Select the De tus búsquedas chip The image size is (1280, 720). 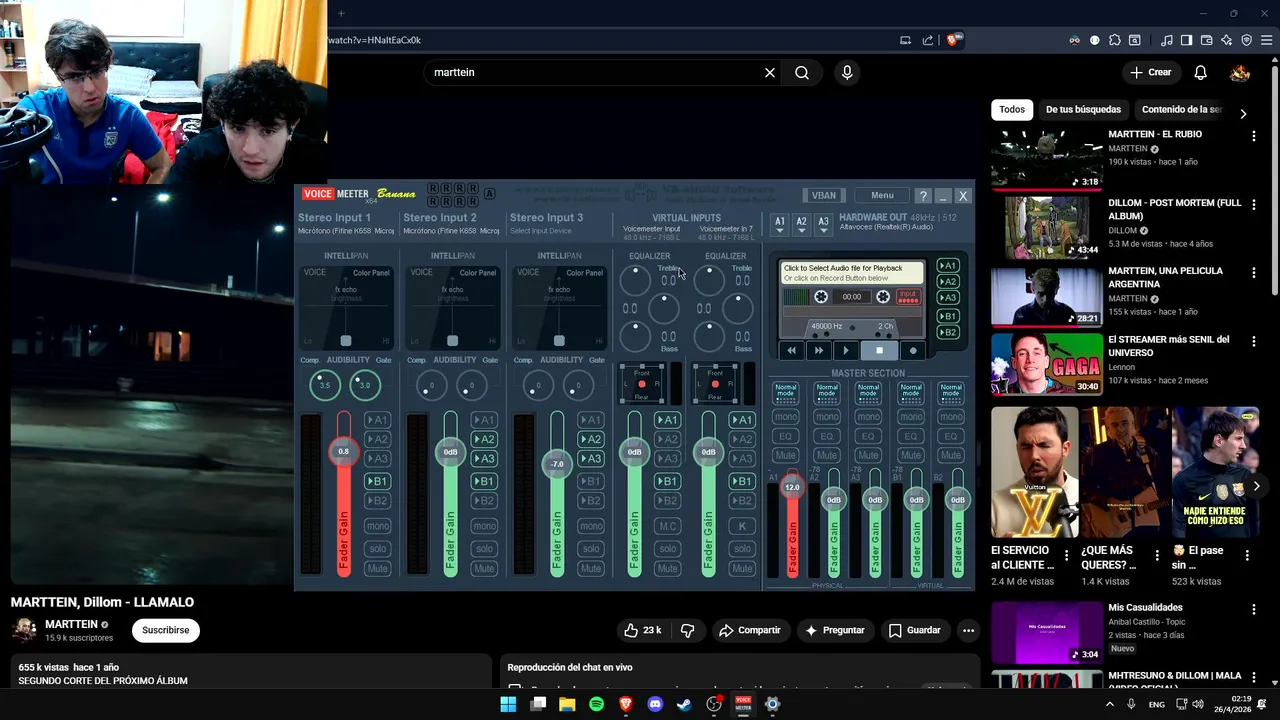(x=1083, y=110)
